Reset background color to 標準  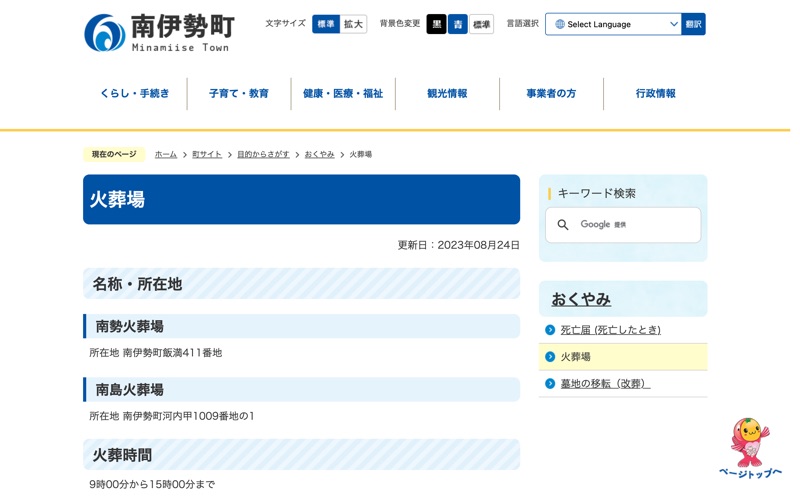point(482,24)
